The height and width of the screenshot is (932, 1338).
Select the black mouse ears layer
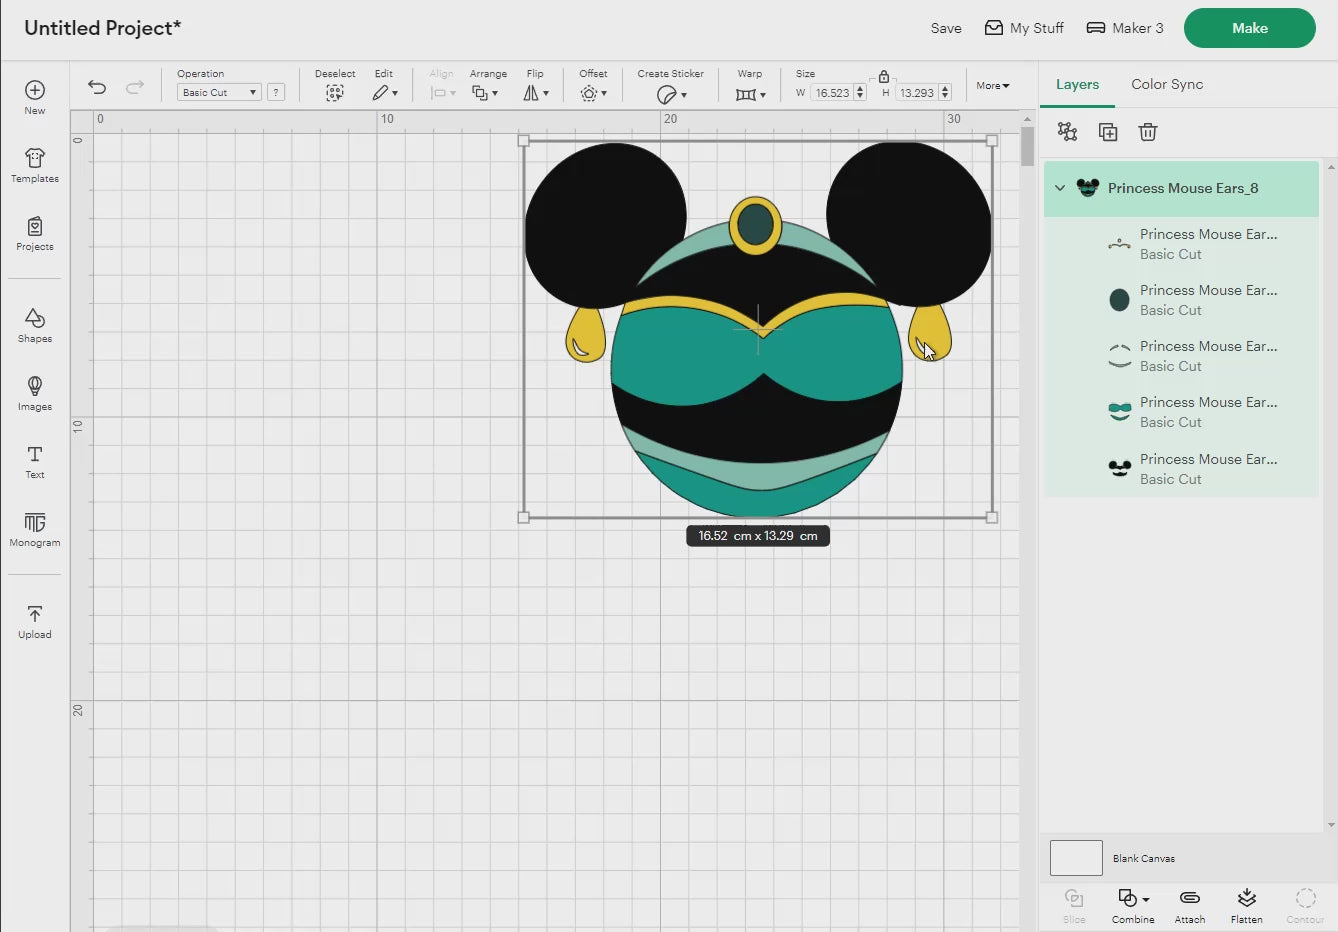[x=1181, y=469]
